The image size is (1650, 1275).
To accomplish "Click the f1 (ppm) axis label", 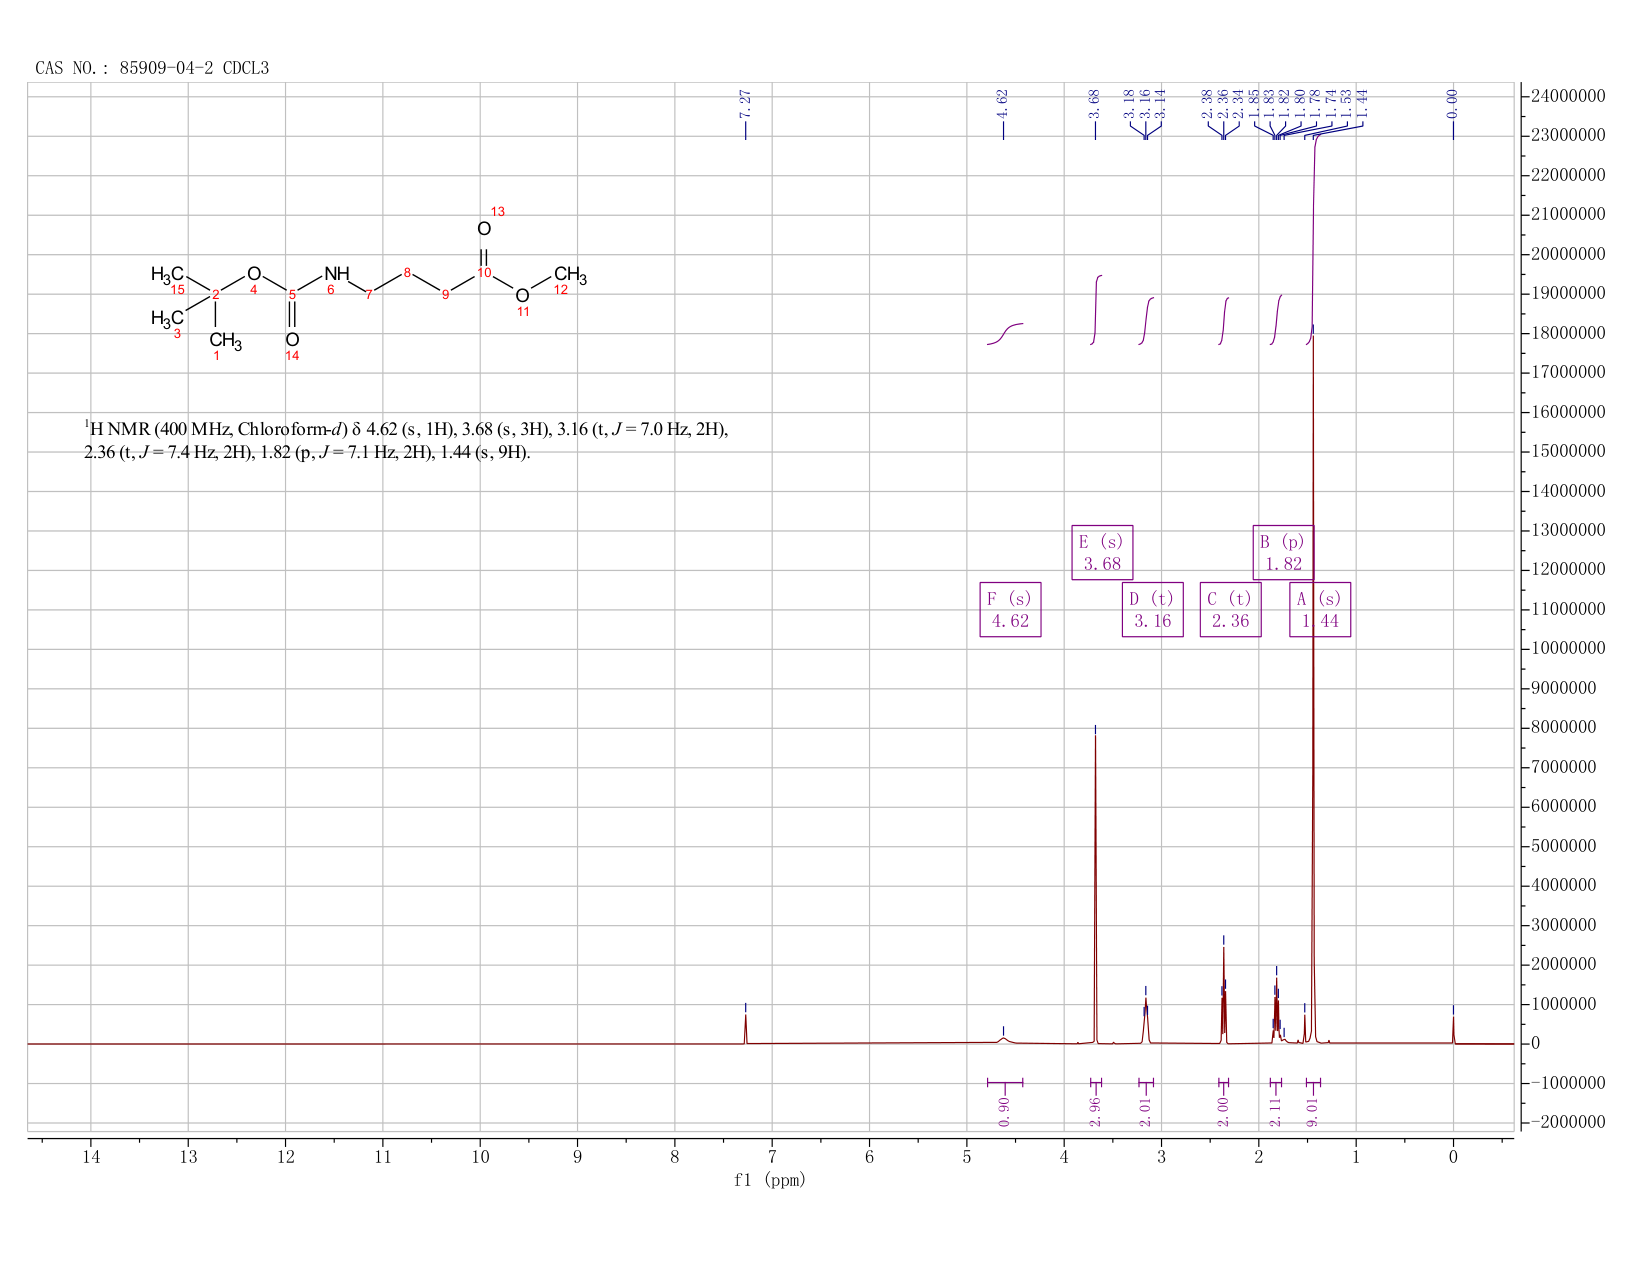I will (x=770, y=1180).
